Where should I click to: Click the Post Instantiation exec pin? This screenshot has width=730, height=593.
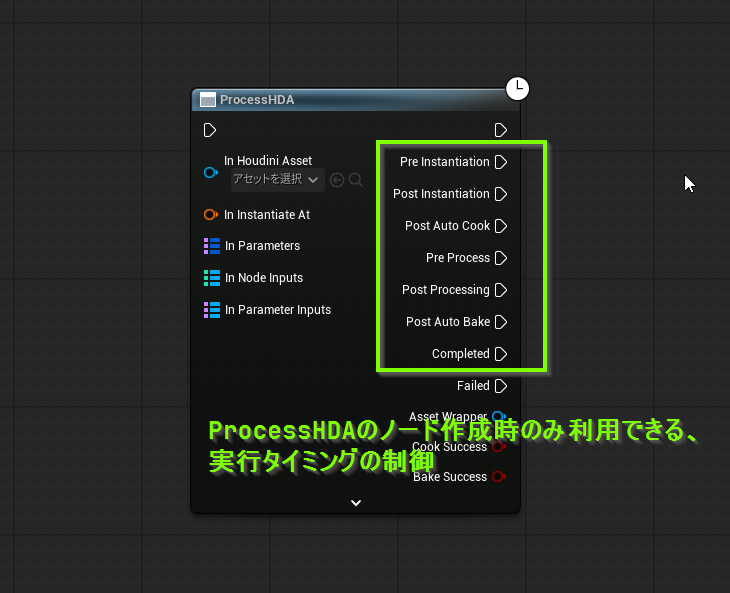(x=500, y=194)
